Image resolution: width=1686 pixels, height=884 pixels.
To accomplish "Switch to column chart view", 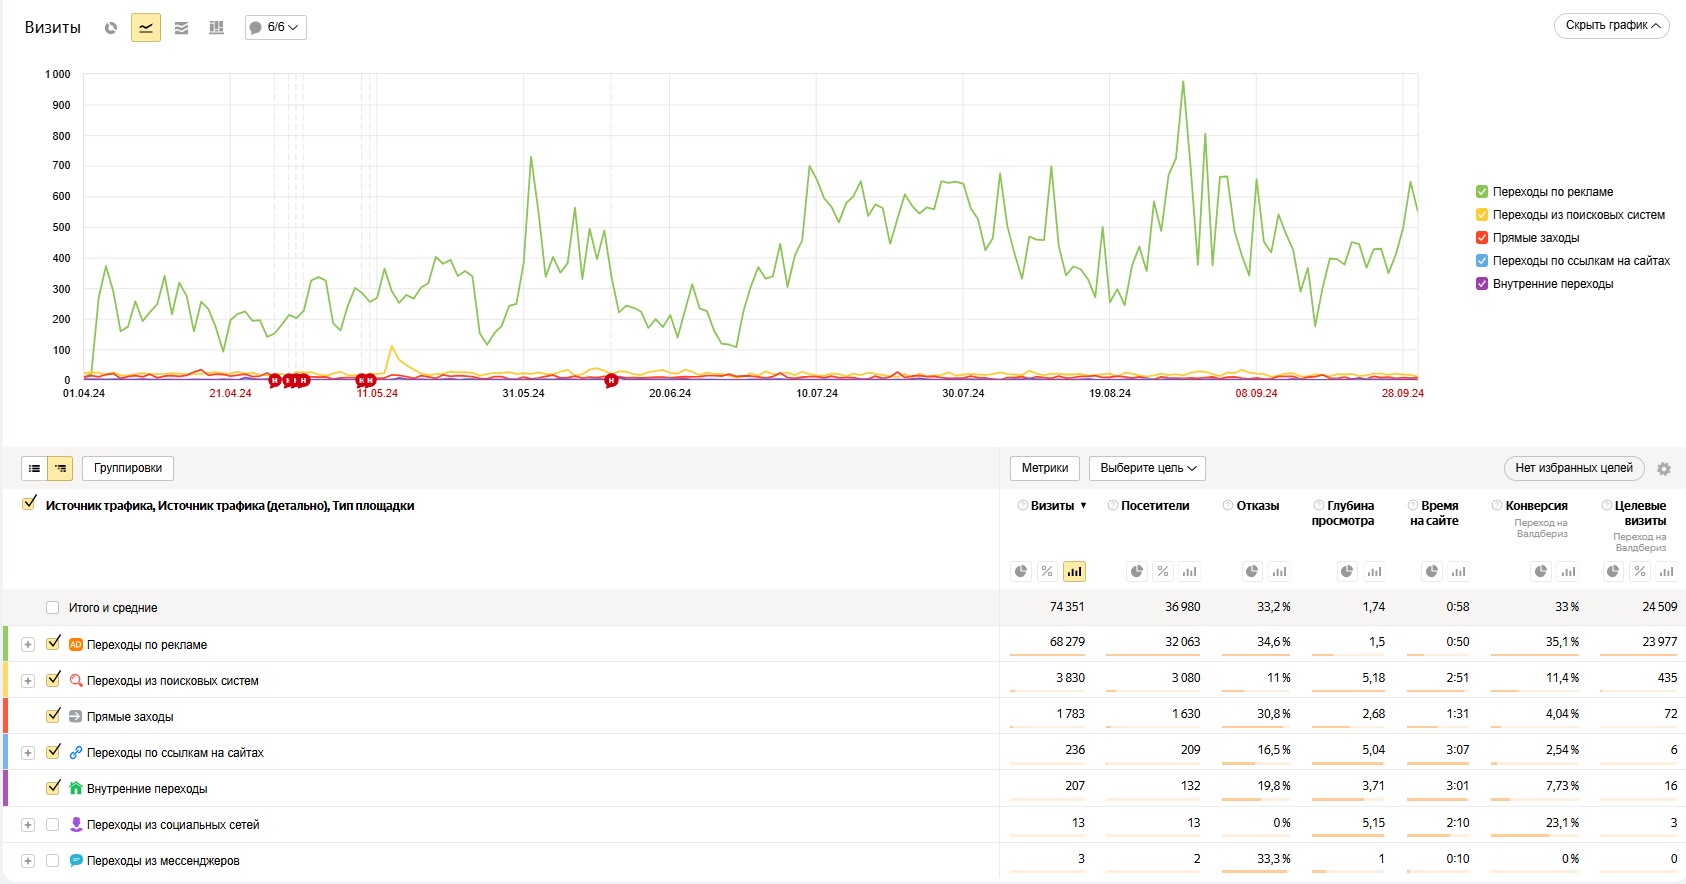I will tap(216, 28).
